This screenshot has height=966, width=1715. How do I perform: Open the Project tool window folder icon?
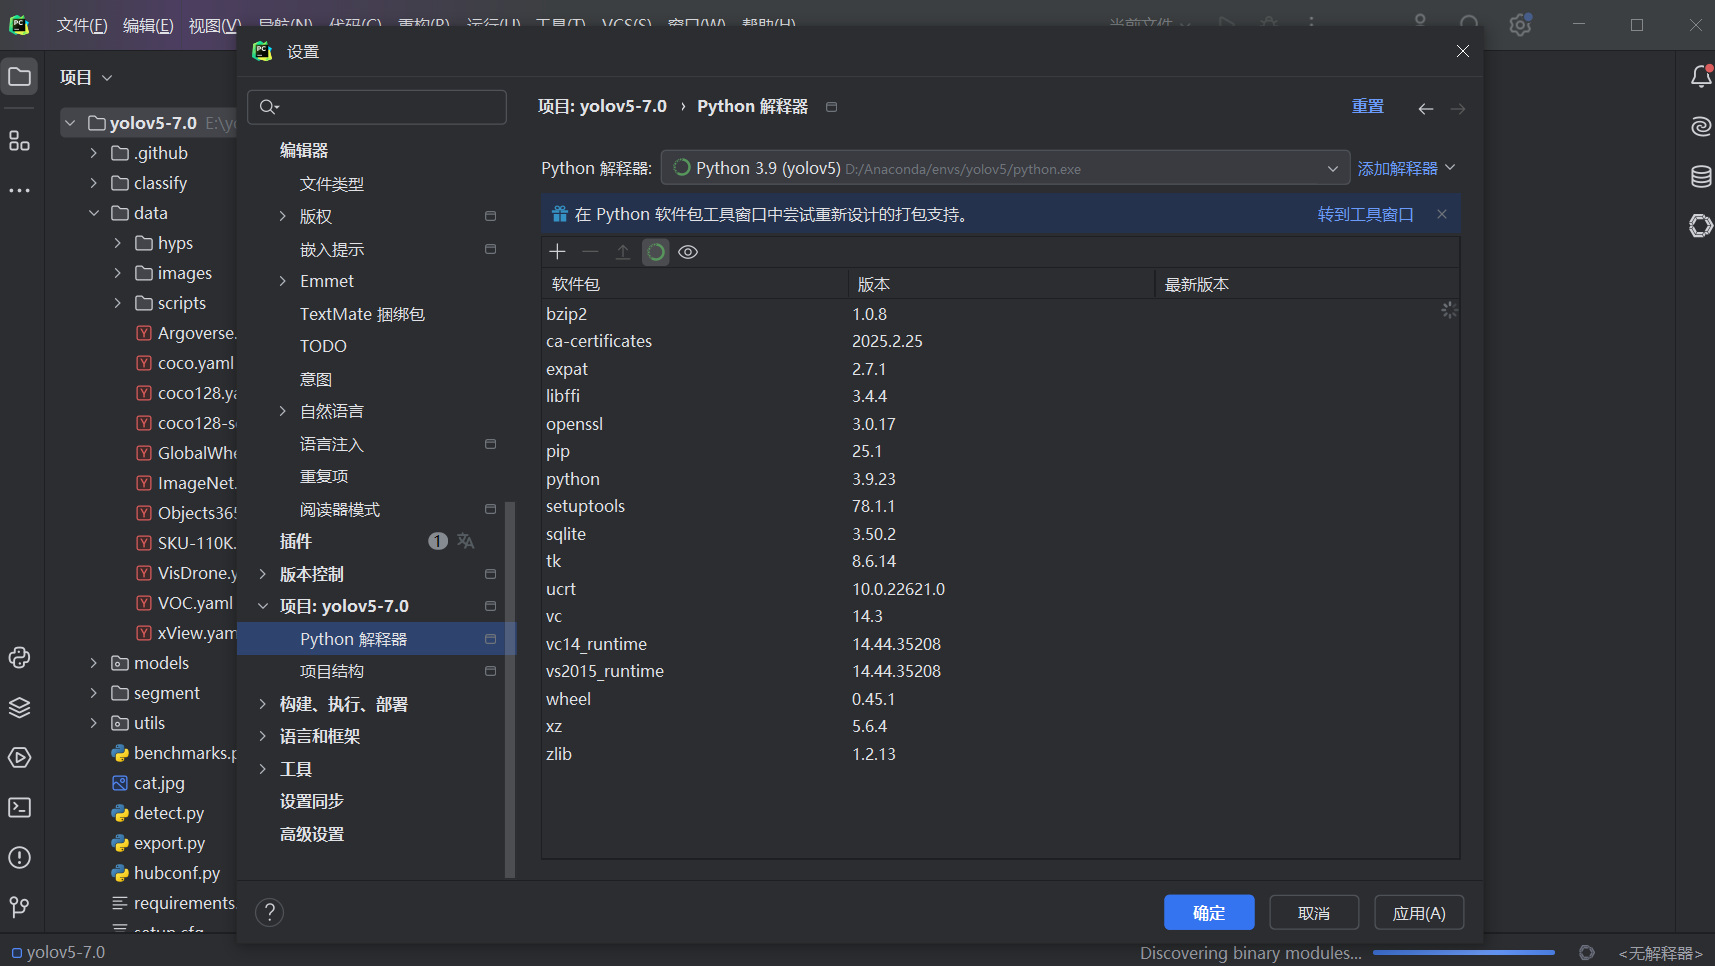(x=19, y=77)
